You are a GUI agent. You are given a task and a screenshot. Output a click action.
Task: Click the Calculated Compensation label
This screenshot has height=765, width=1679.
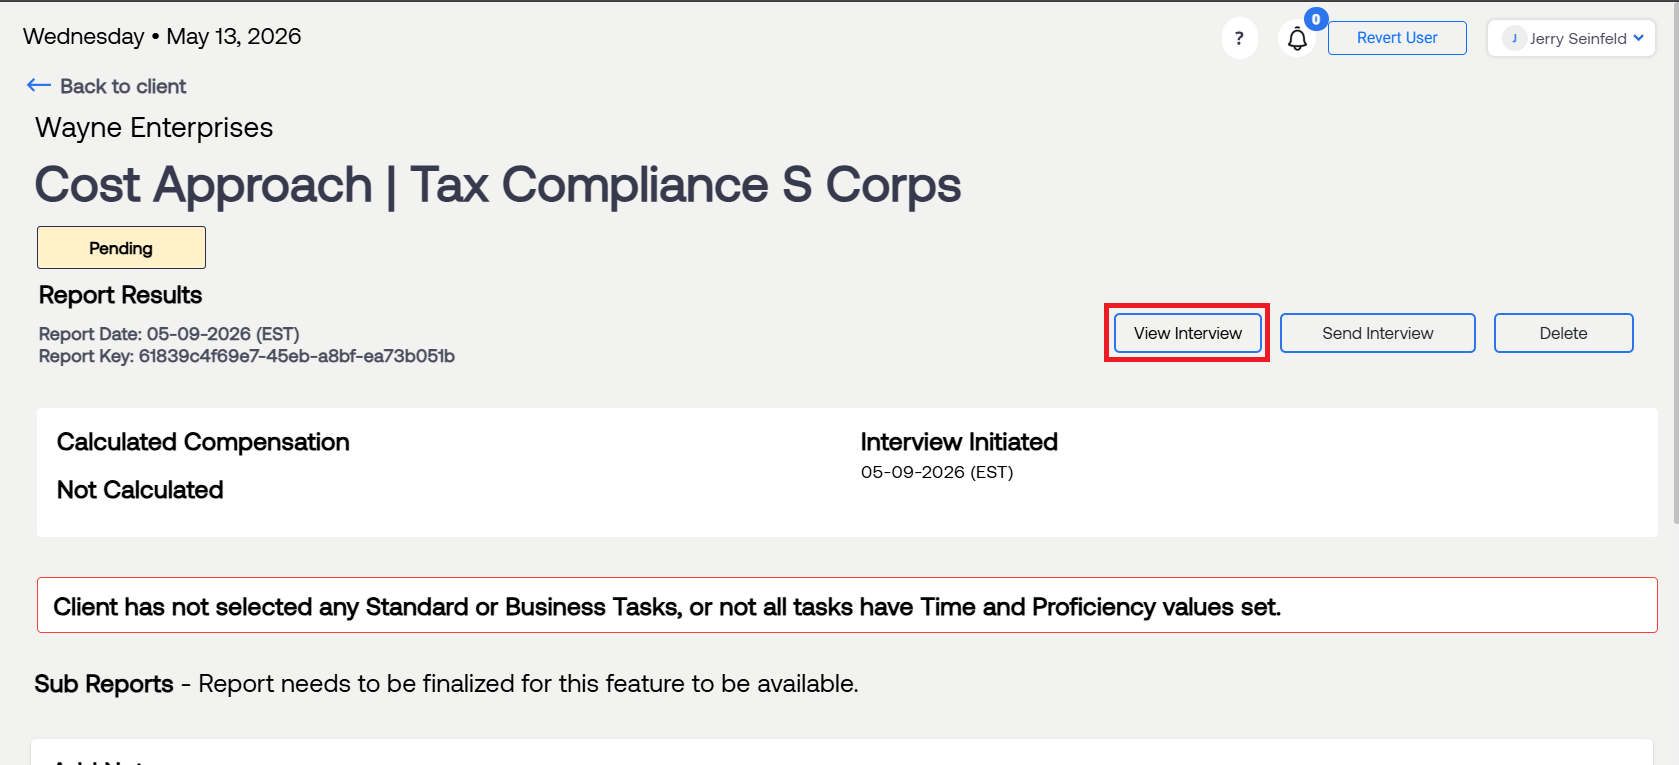[203, 442]
